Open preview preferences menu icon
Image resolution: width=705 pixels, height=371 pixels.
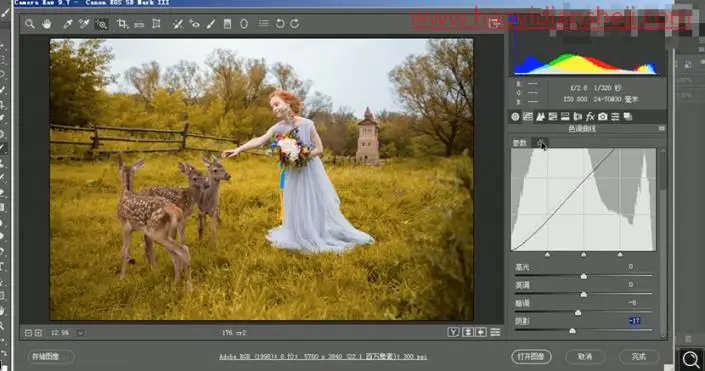point(495,332)
